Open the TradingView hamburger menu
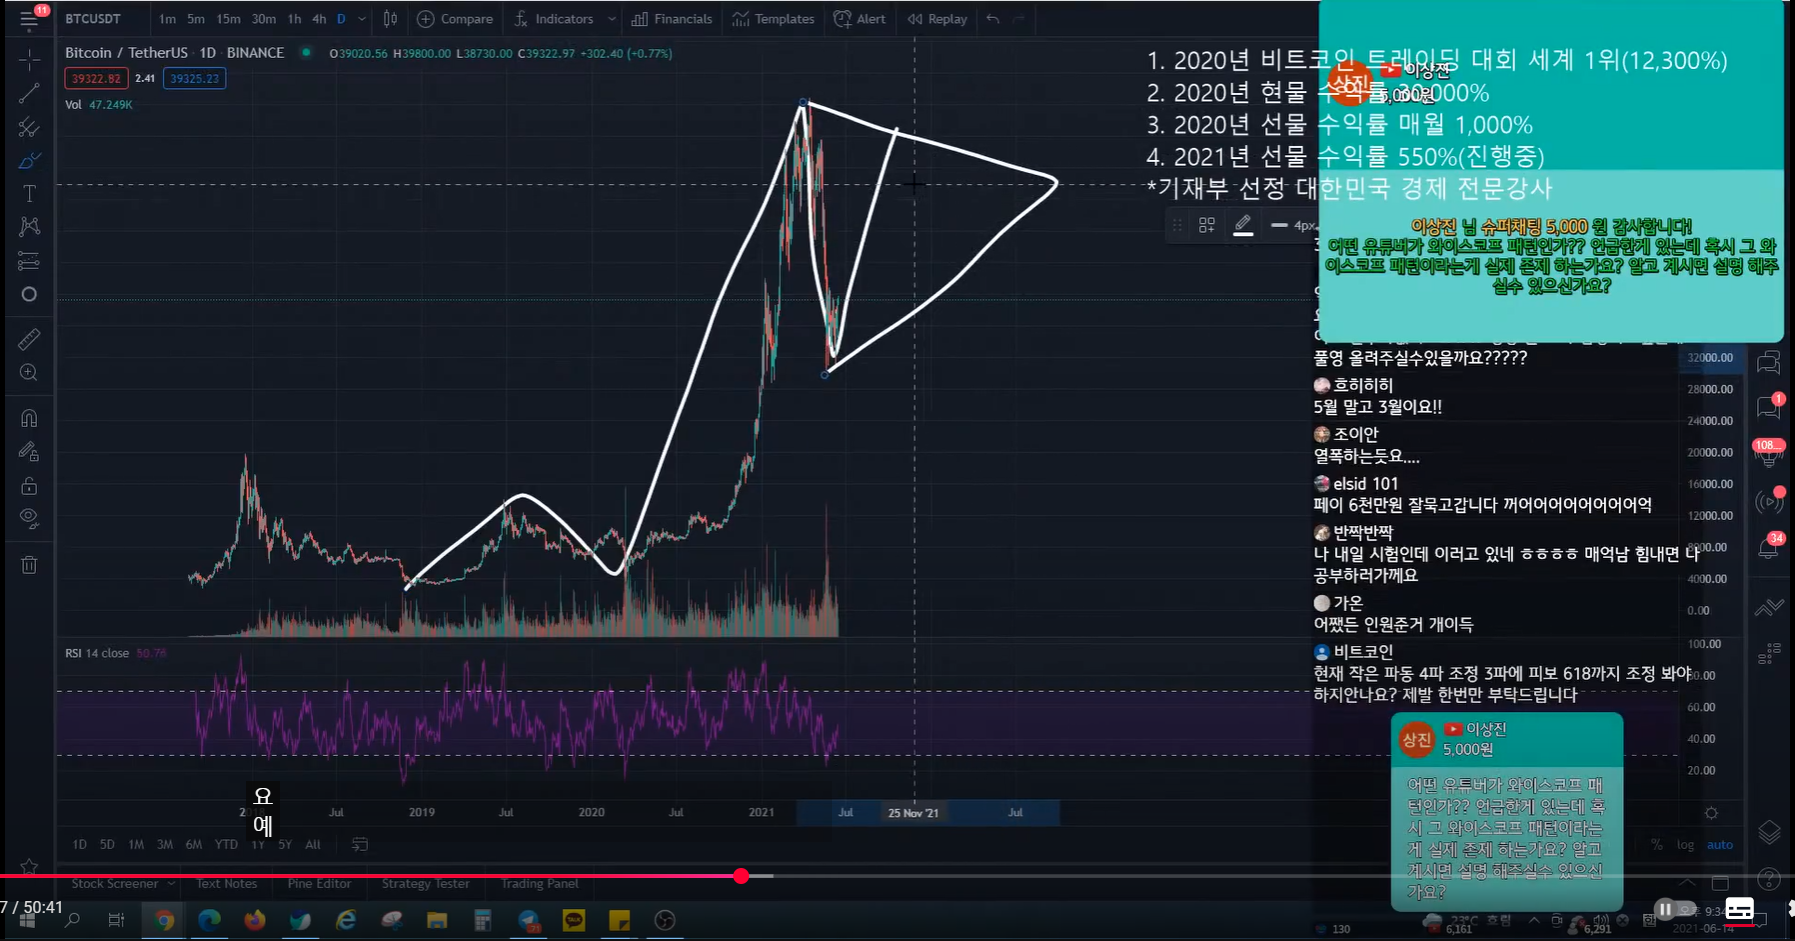The width and height of the screenshot is (1795, 941). click(29, 19)
